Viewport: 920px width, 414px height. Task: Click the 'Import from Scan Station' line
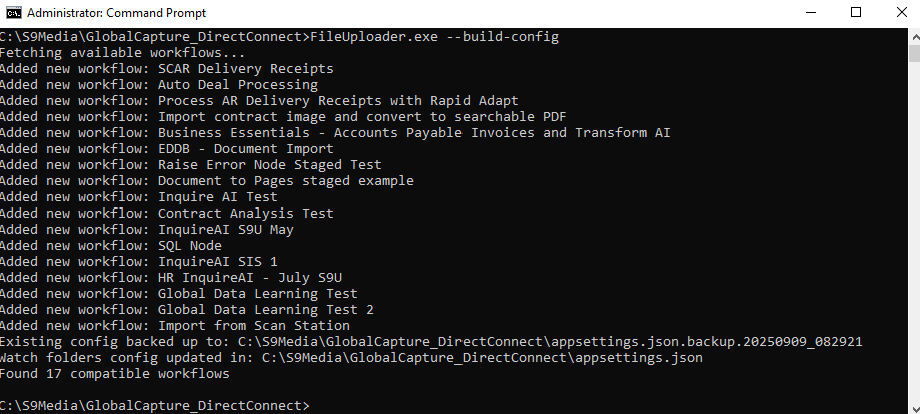253,325
